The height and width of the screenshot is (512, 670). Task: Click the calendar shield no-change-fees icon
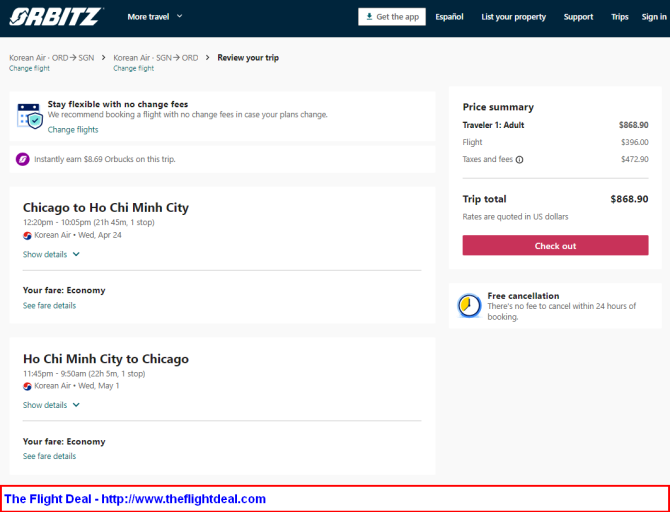pos(30,115)
